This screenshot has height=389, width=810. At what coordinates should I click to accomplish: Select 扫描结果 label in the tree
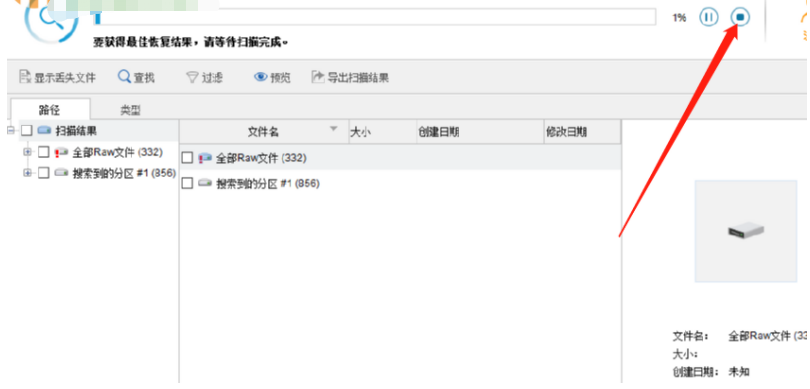[76, 131]
